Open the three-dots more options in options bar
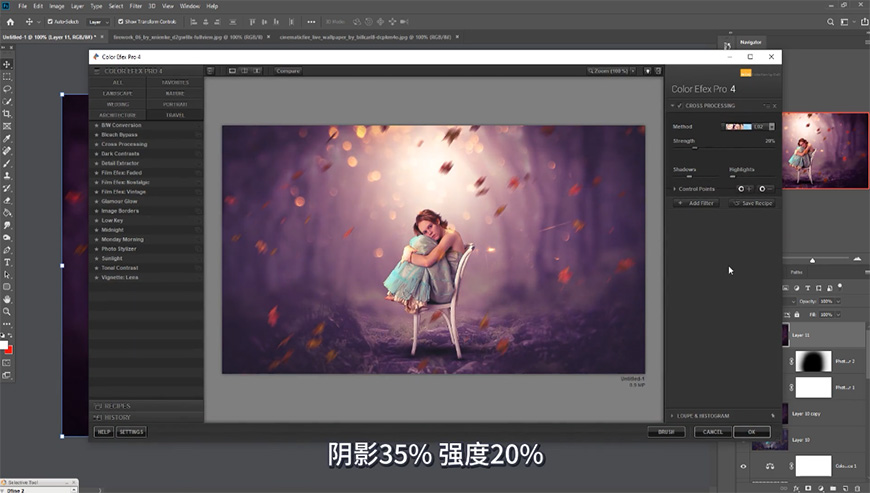This screenshot has height=493, width=870. [311, 22]
